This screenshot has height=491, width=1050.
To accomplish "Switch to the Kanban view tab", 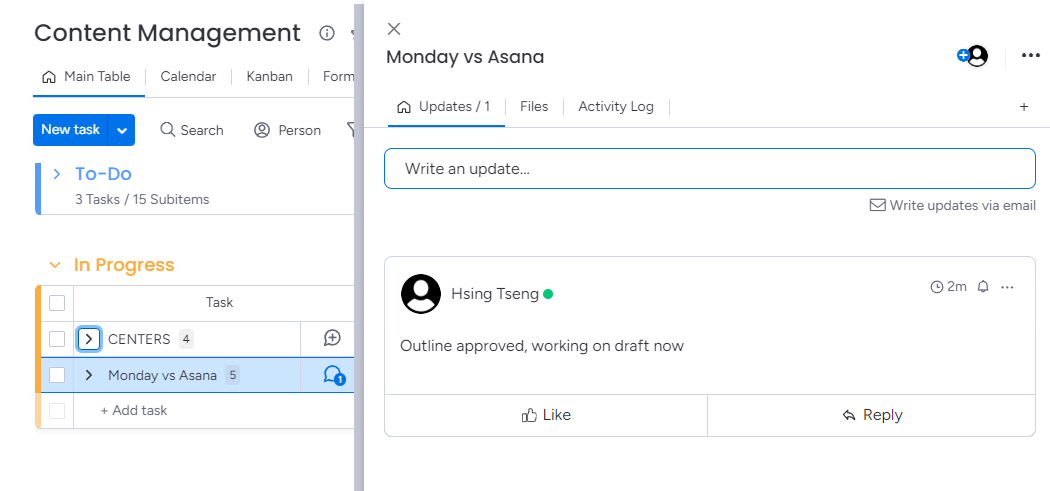I will tap(269, 76).
